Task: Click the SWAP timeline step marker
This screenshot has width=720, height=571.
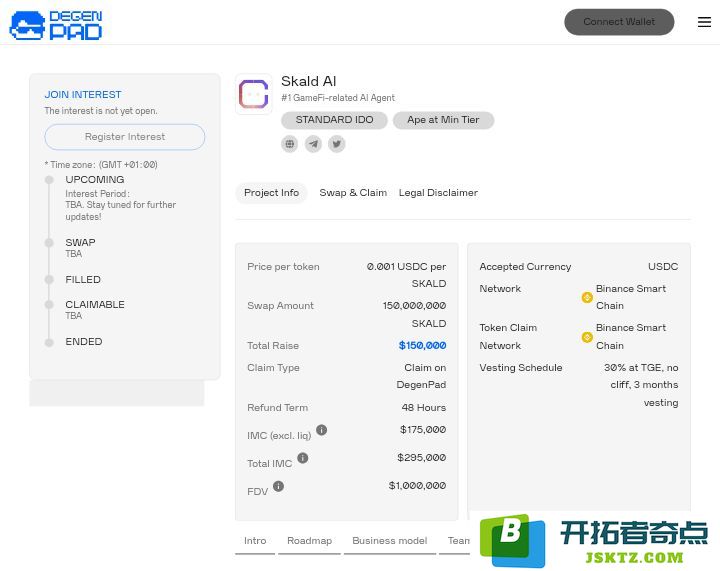Action: tap(49, 242)
